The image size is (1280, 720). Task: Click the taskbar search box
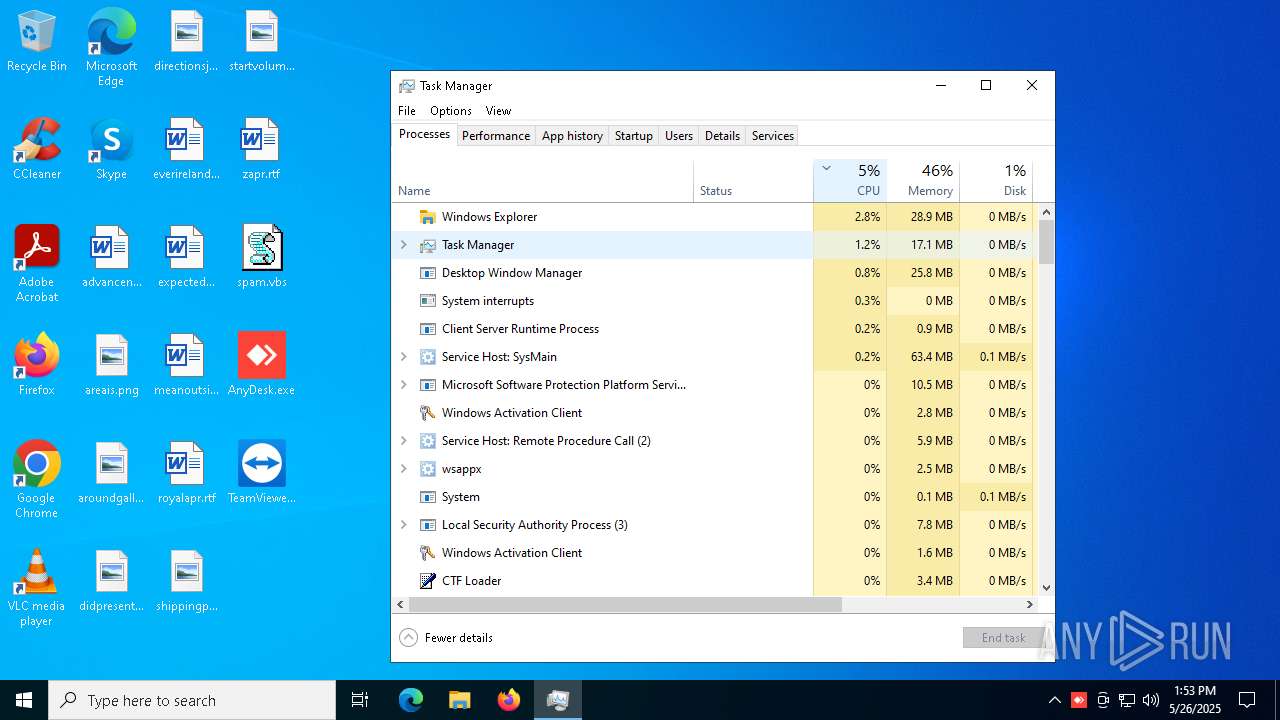pyautogui.click(x=192, y=700)
